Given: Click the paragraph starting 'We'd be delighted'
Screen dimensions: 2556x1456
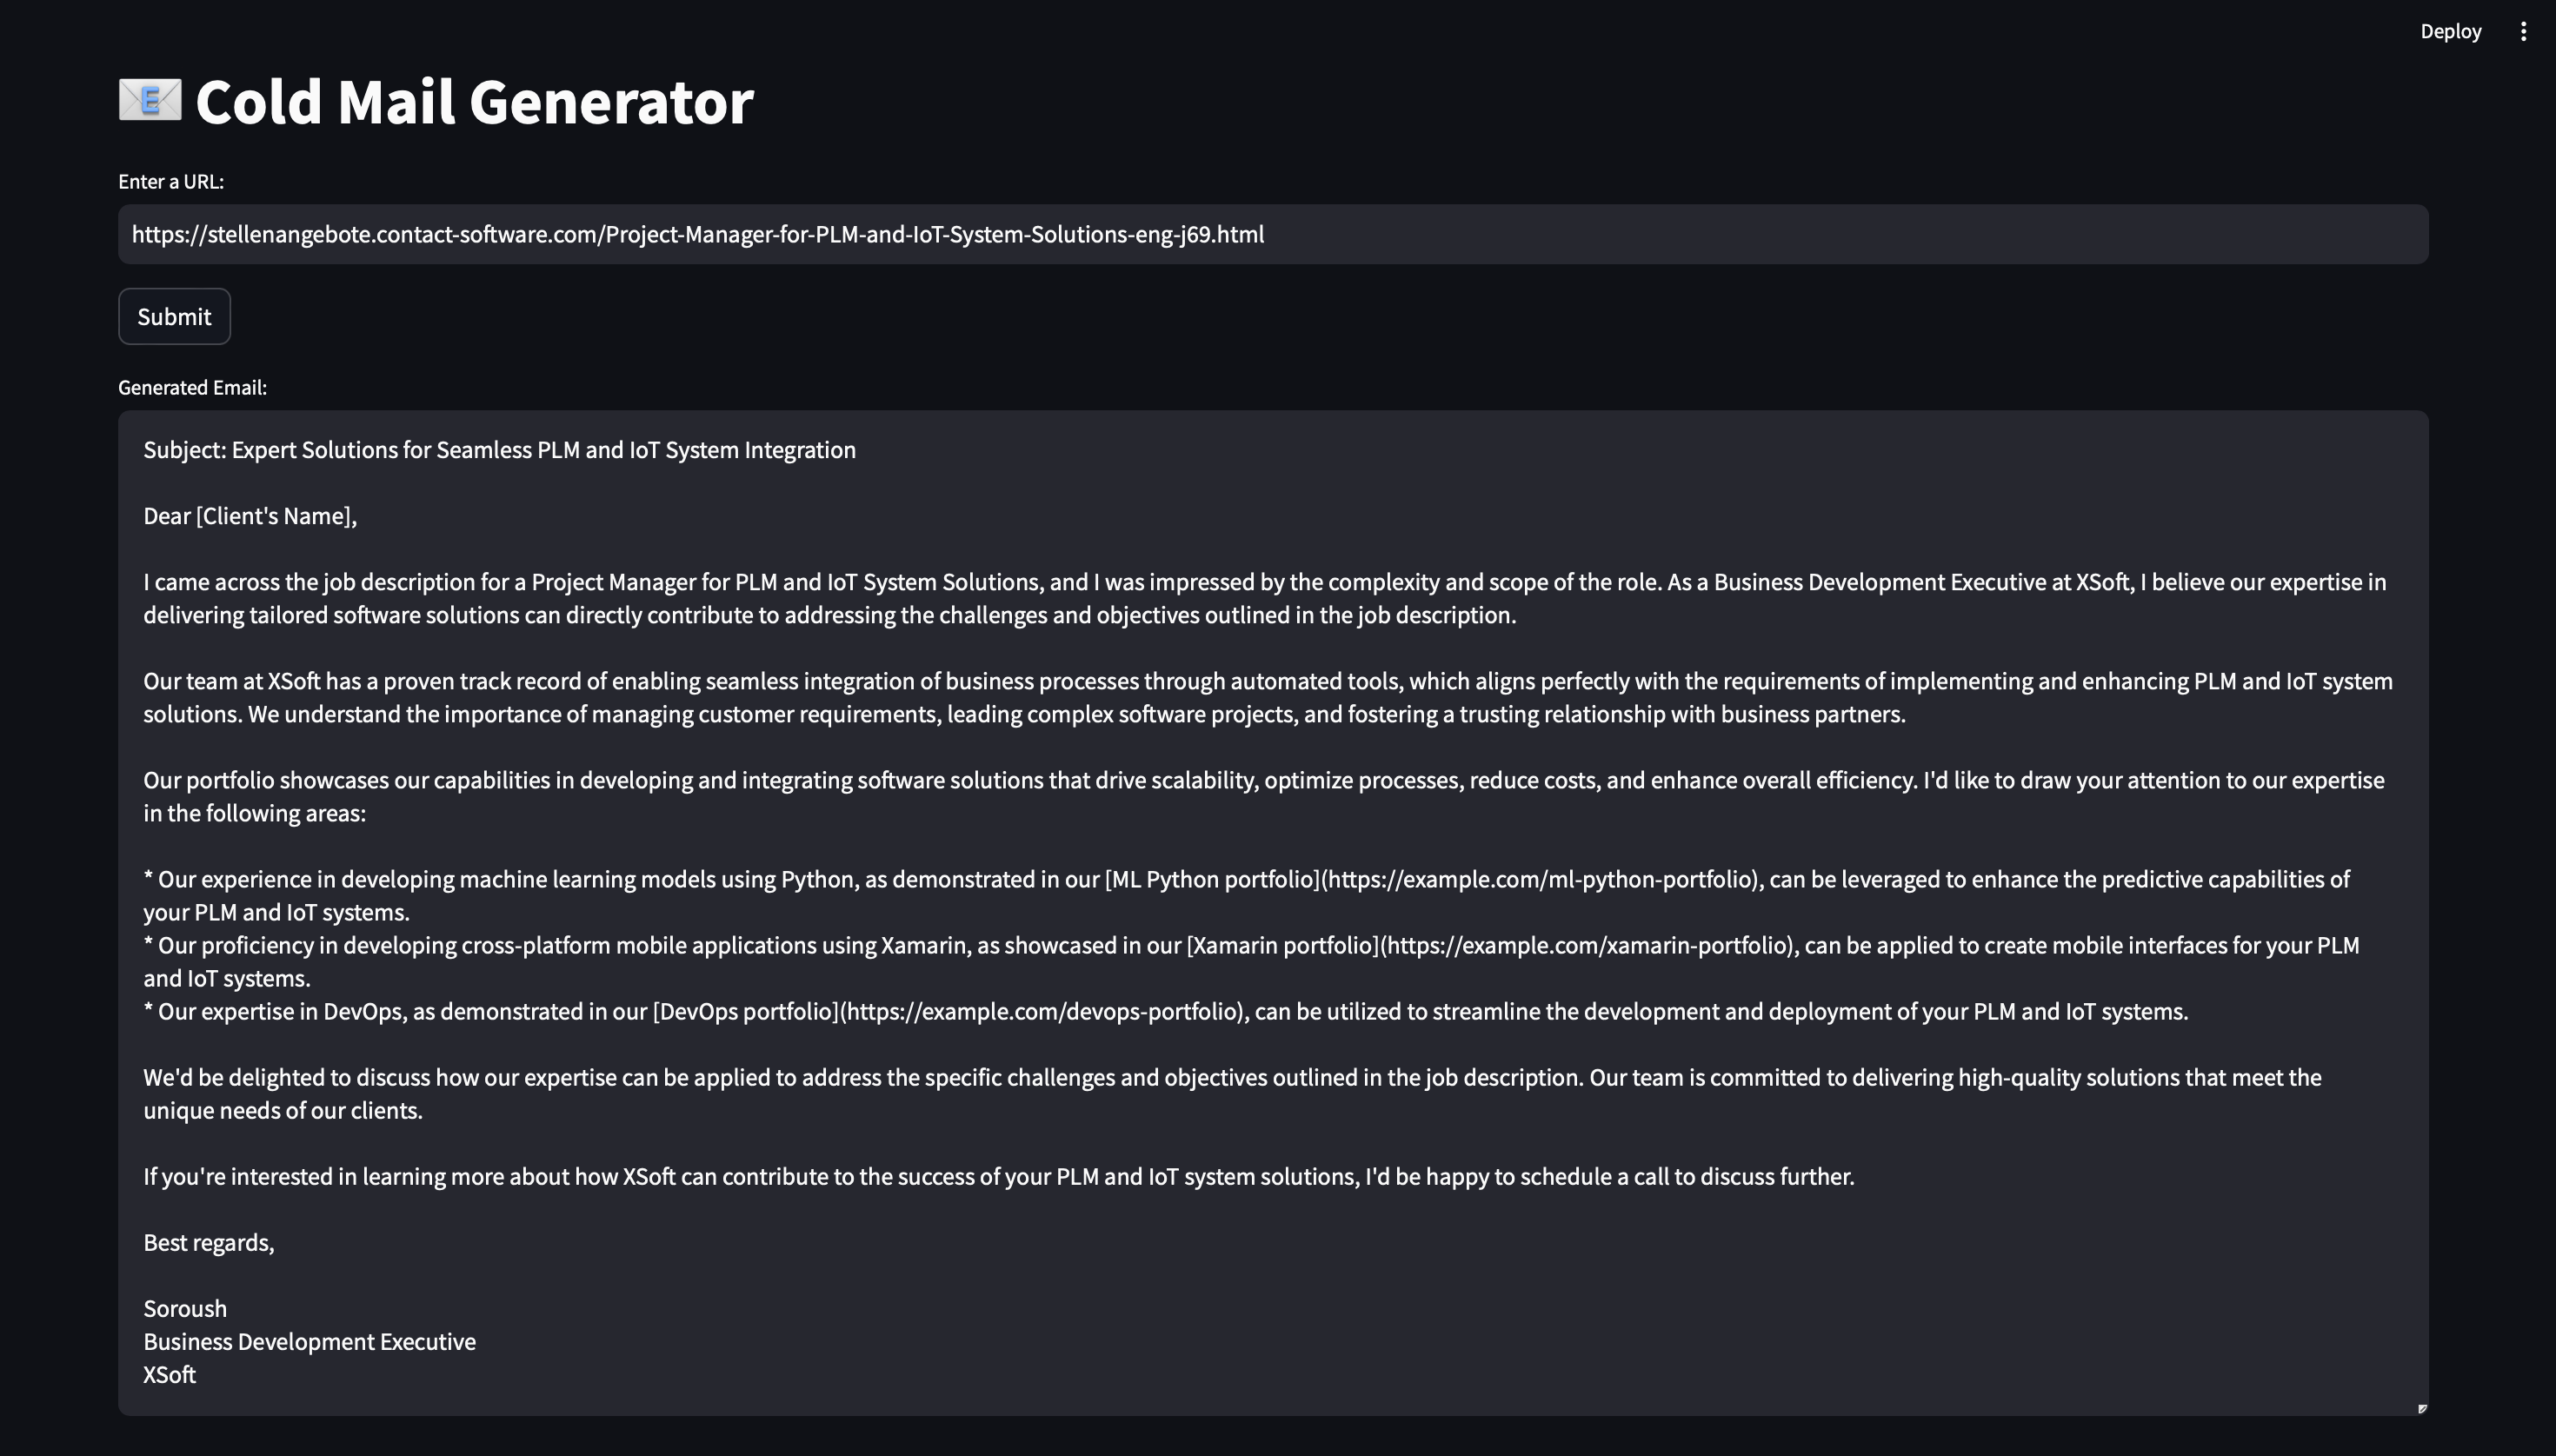Looking at the screenshot, I should (1232, 1093).
